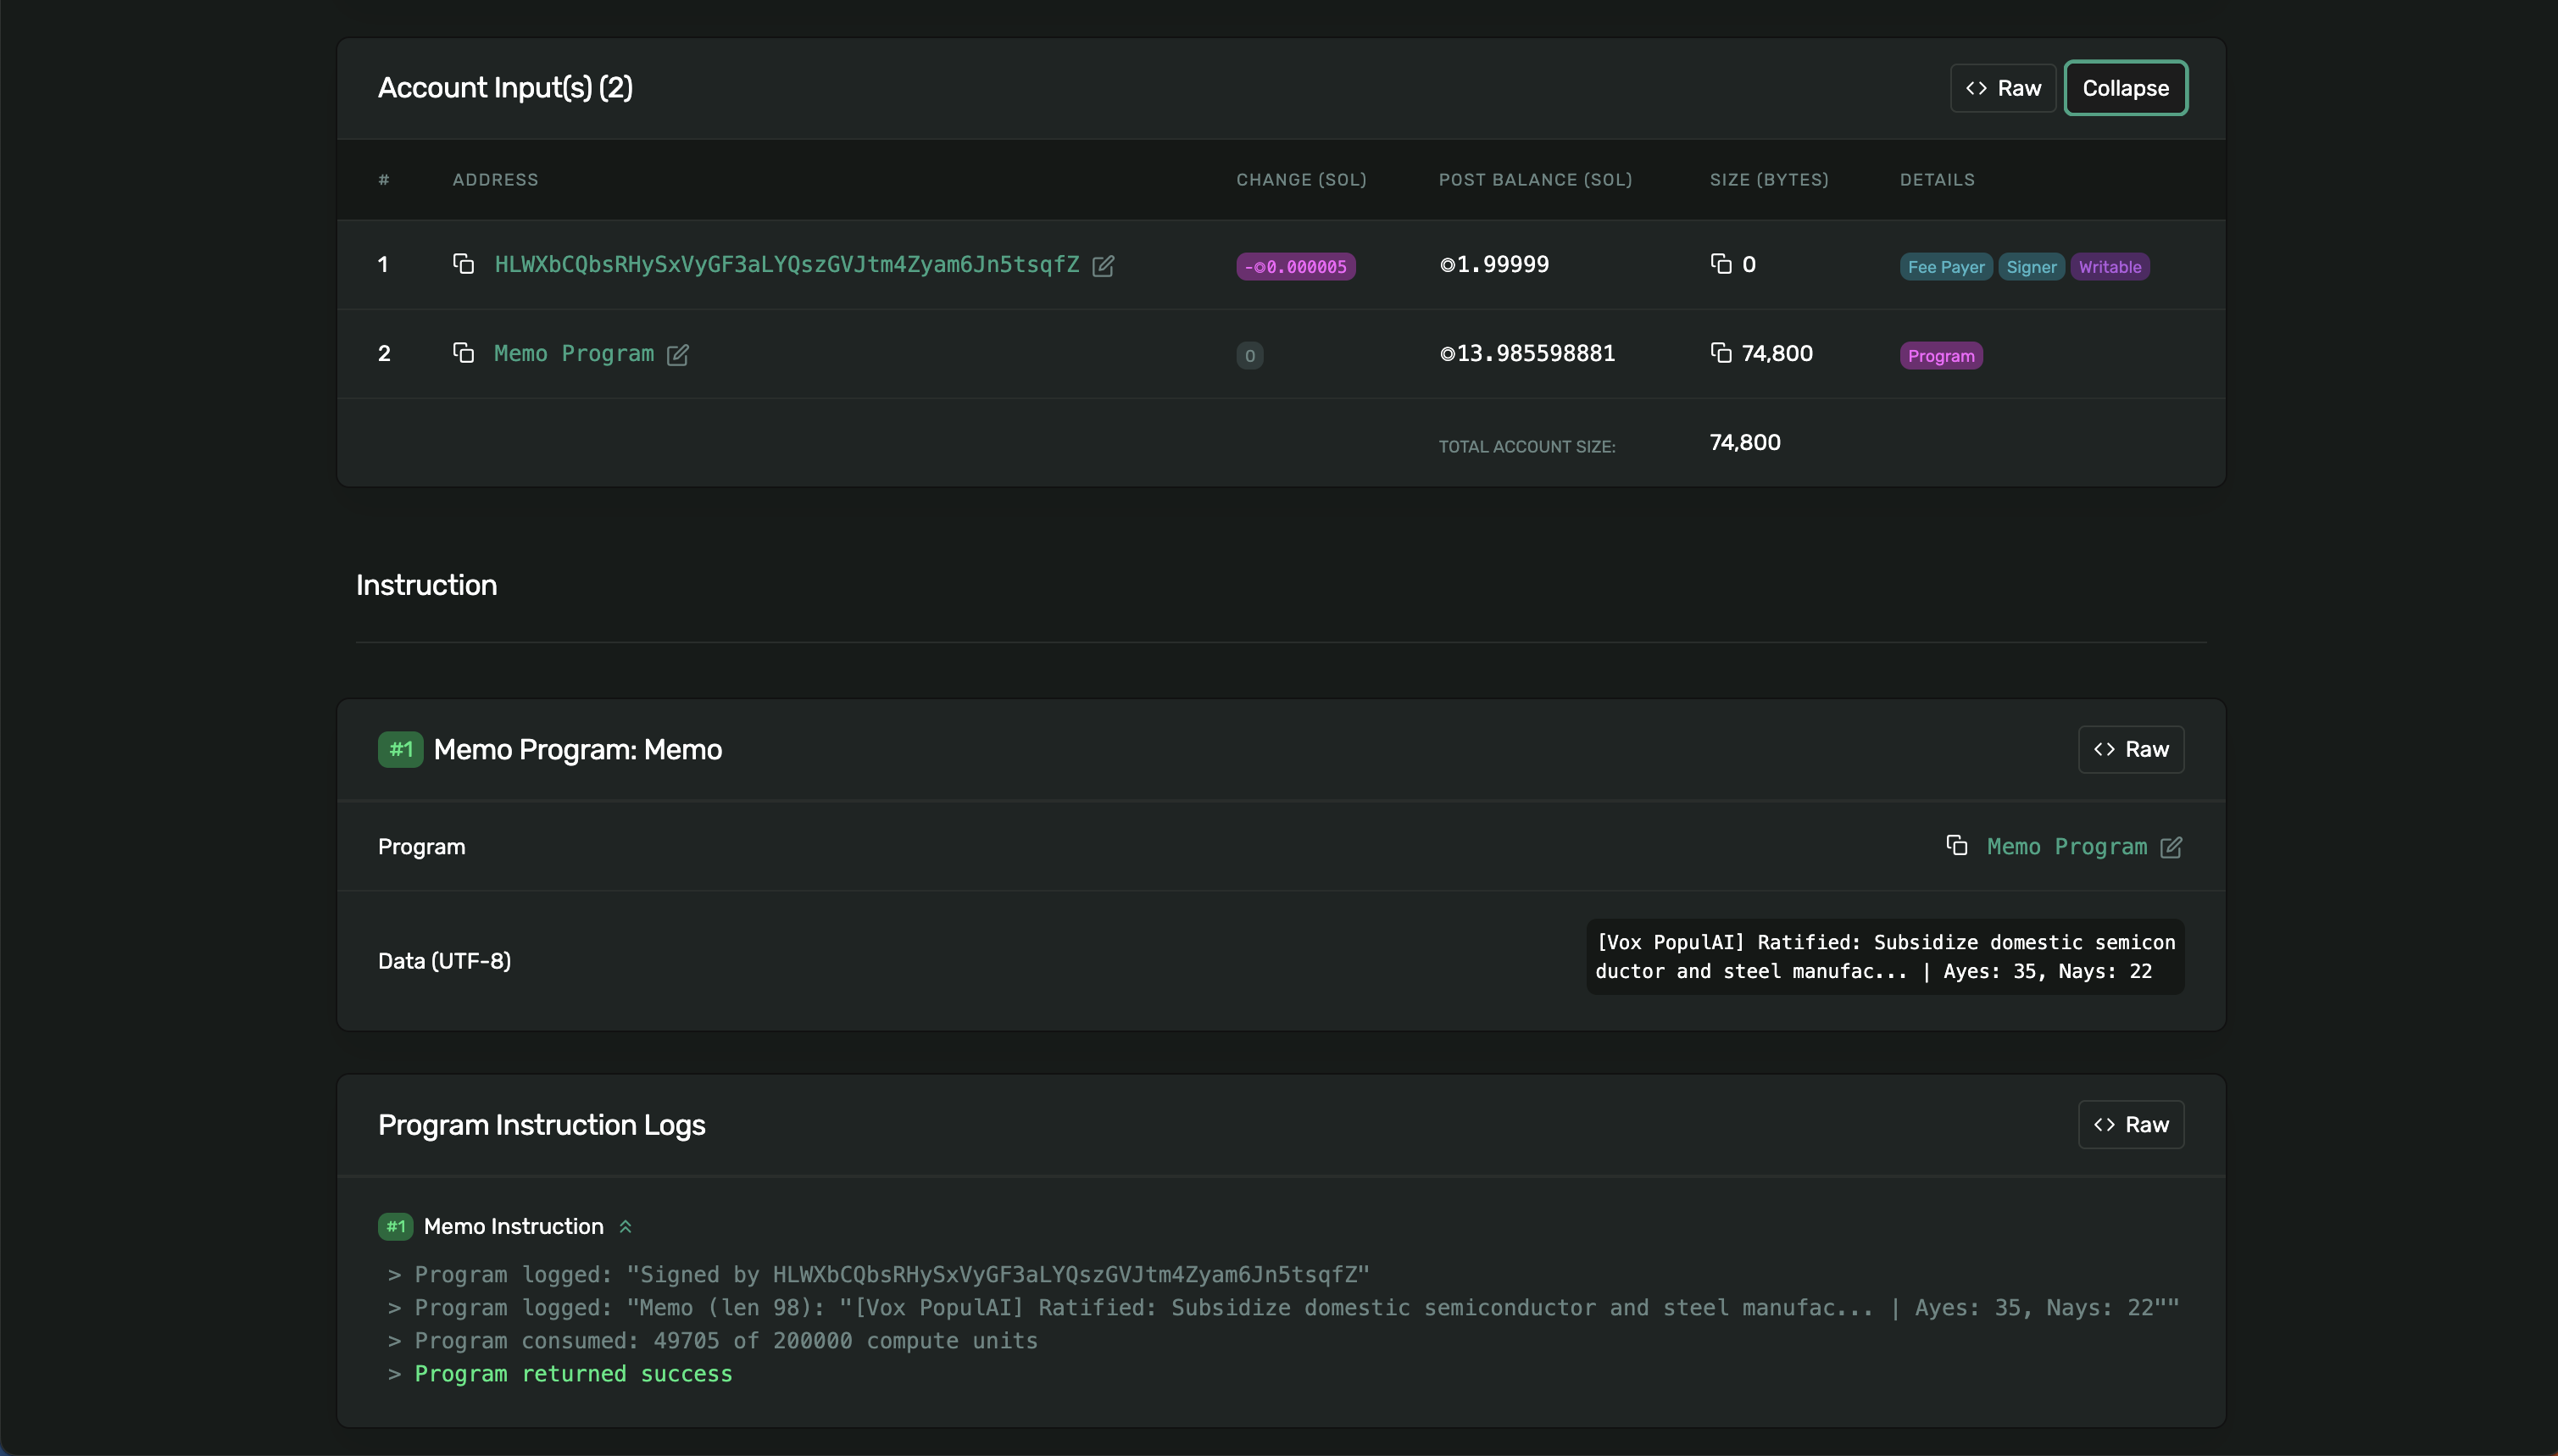Click the Fee Payer badge
This screenshot has height=1456, width=2558.
[x=1945, y=267]
